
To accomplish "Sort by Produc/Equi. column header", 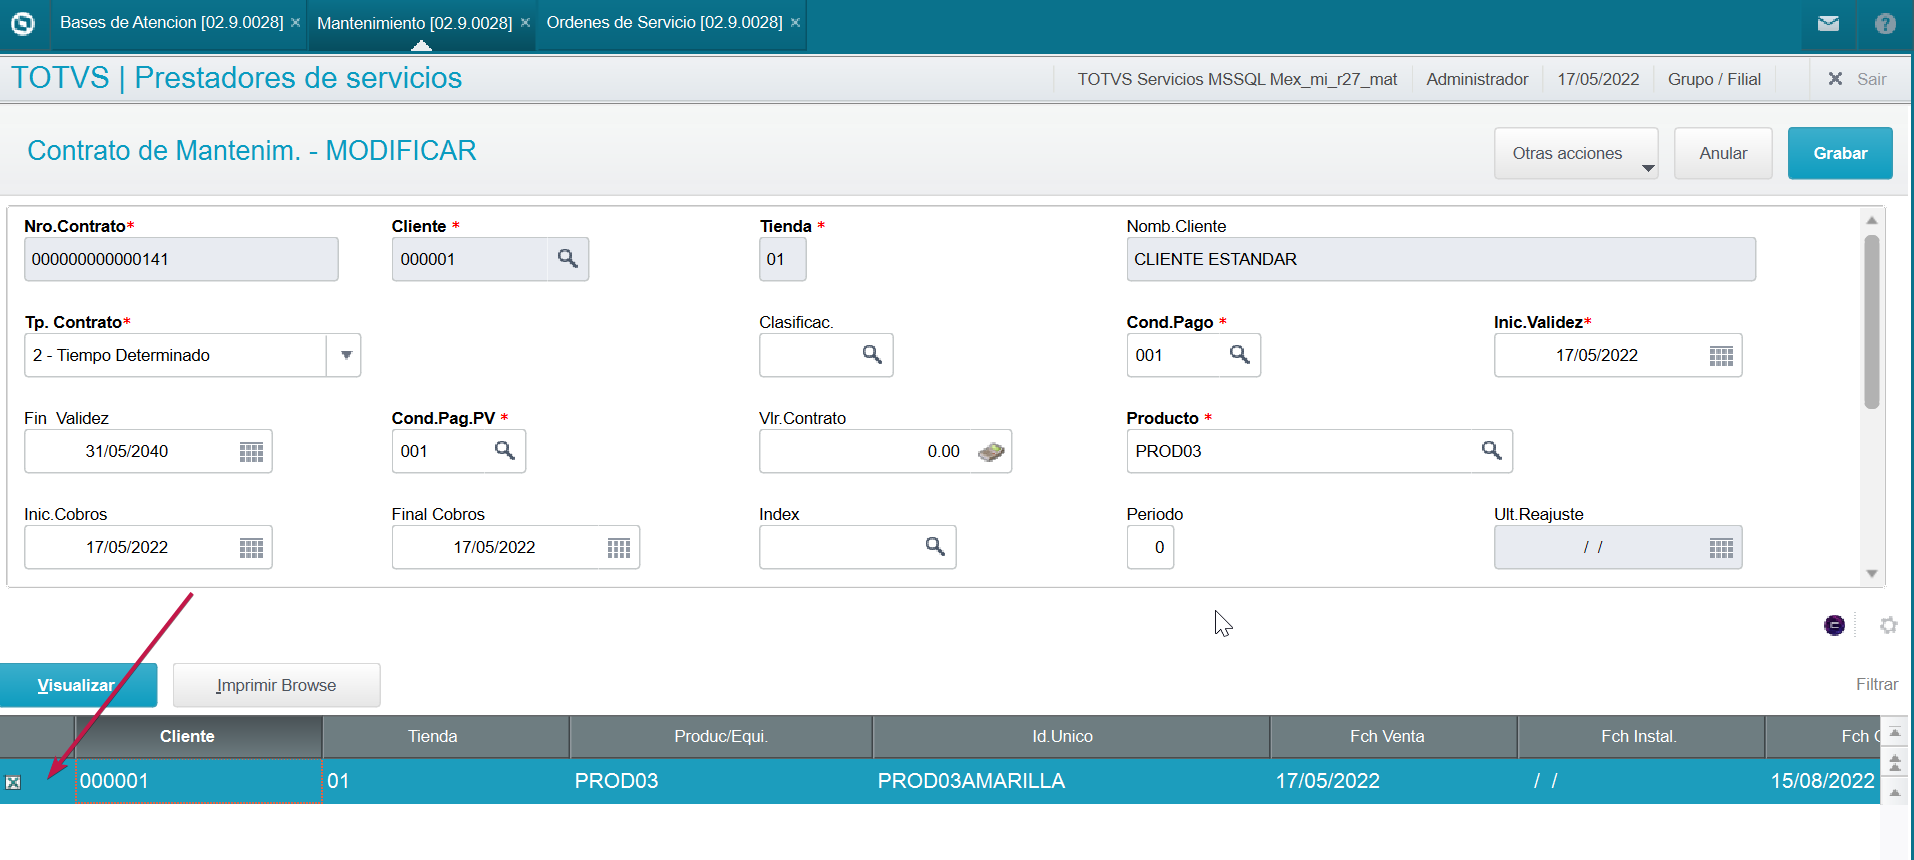I will pos(721,736).
